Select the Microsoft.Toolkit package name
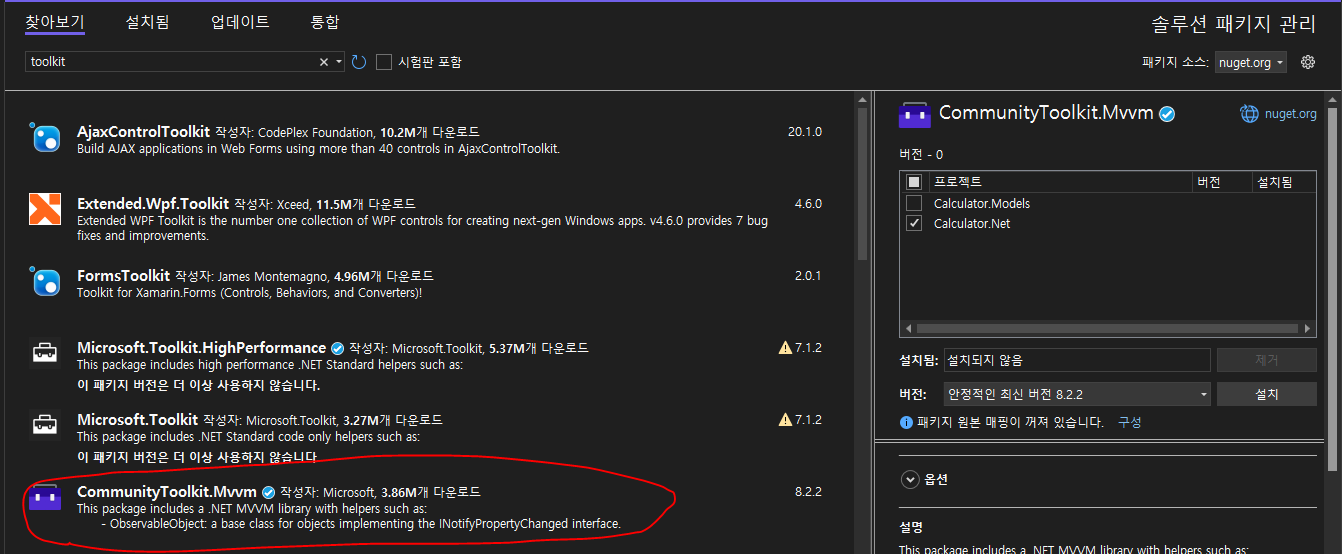 point(137,419)
